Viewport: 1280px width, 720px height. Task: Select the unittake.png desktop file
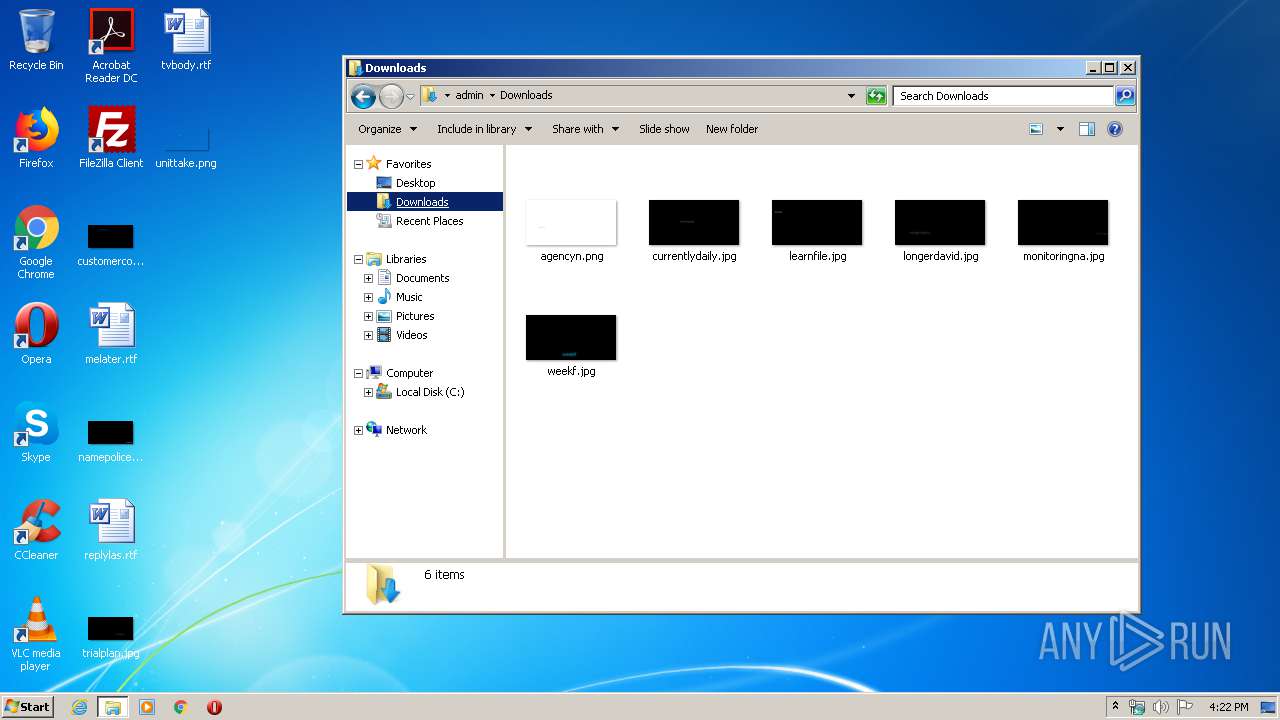click(x=186, y=145)
